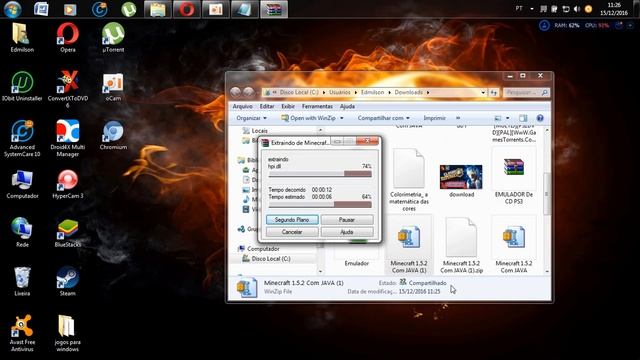Launch HyperCam 3 from the desktop

coord(68,184)
